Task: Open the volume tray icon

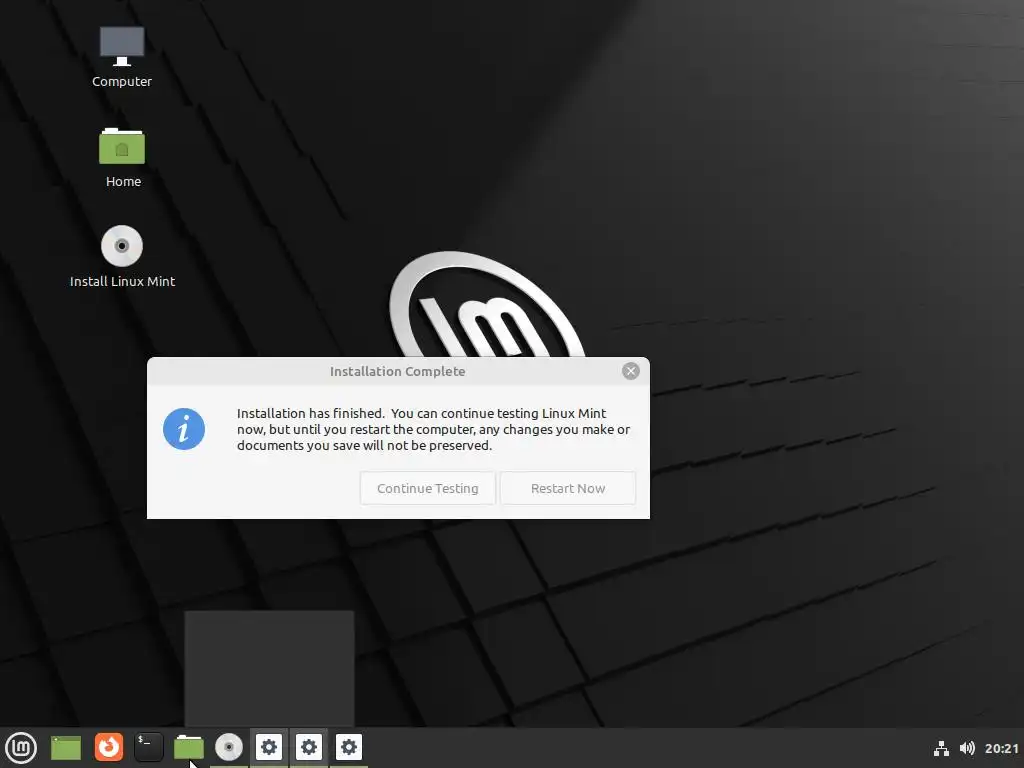Action: point(967,748)
